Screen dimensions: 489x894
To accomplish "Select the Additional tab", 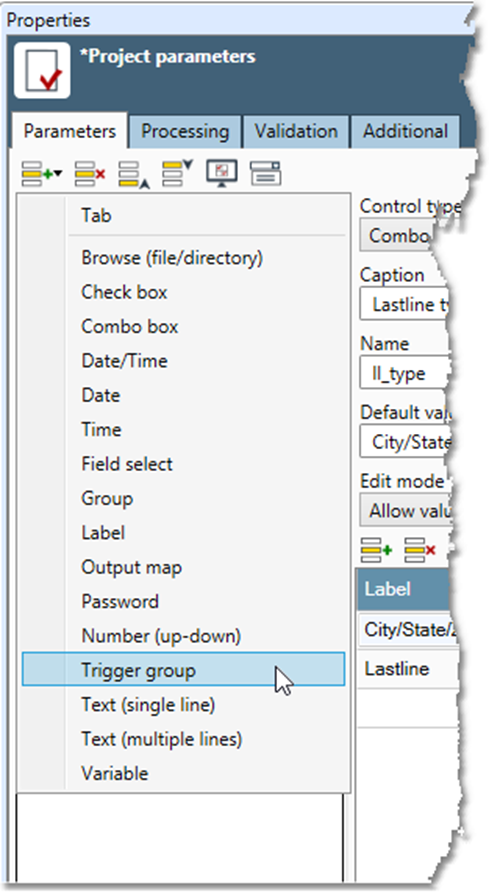I will [x=405, y=132].
